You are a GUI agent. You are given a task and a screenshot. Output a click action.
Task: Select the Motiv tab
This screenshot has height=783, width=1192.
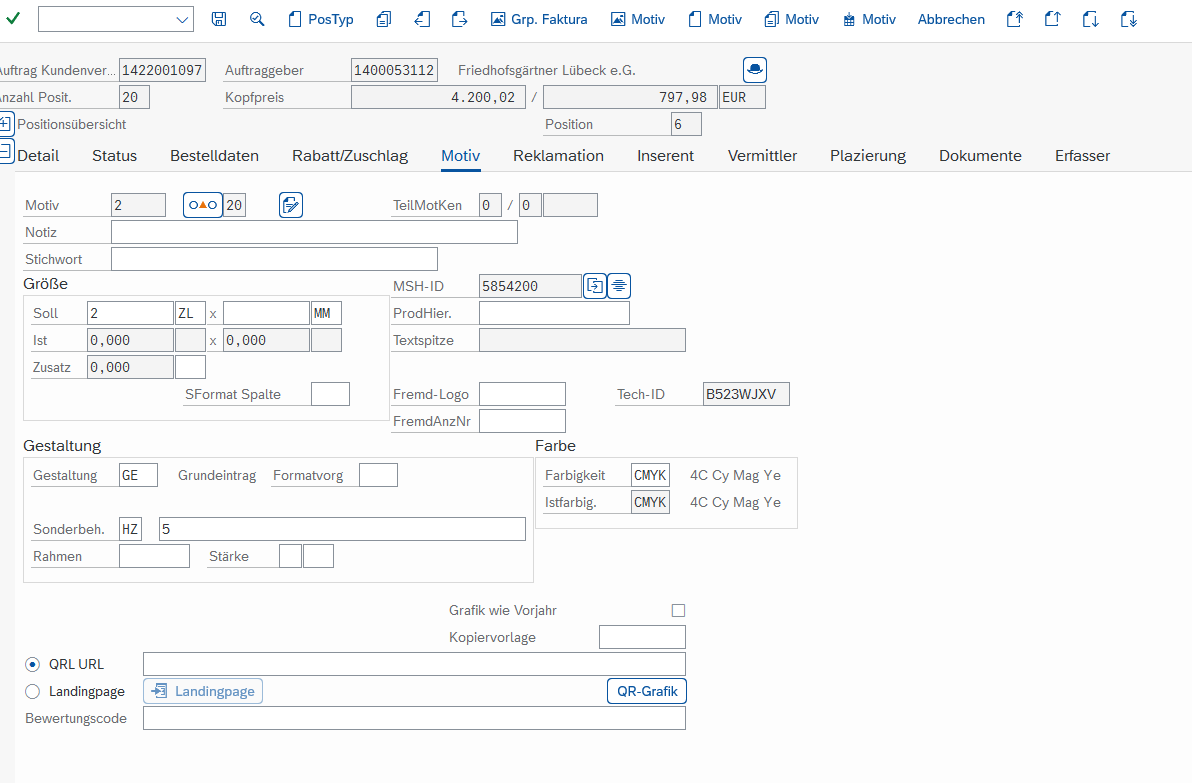pyautogui.click(x=461, y=156)
